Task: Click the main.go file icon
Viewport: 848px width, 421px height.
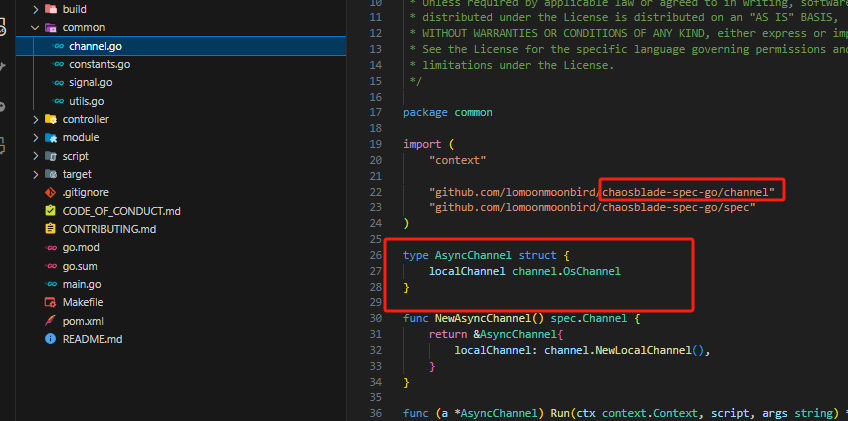Action: click(x=51, y=284)
